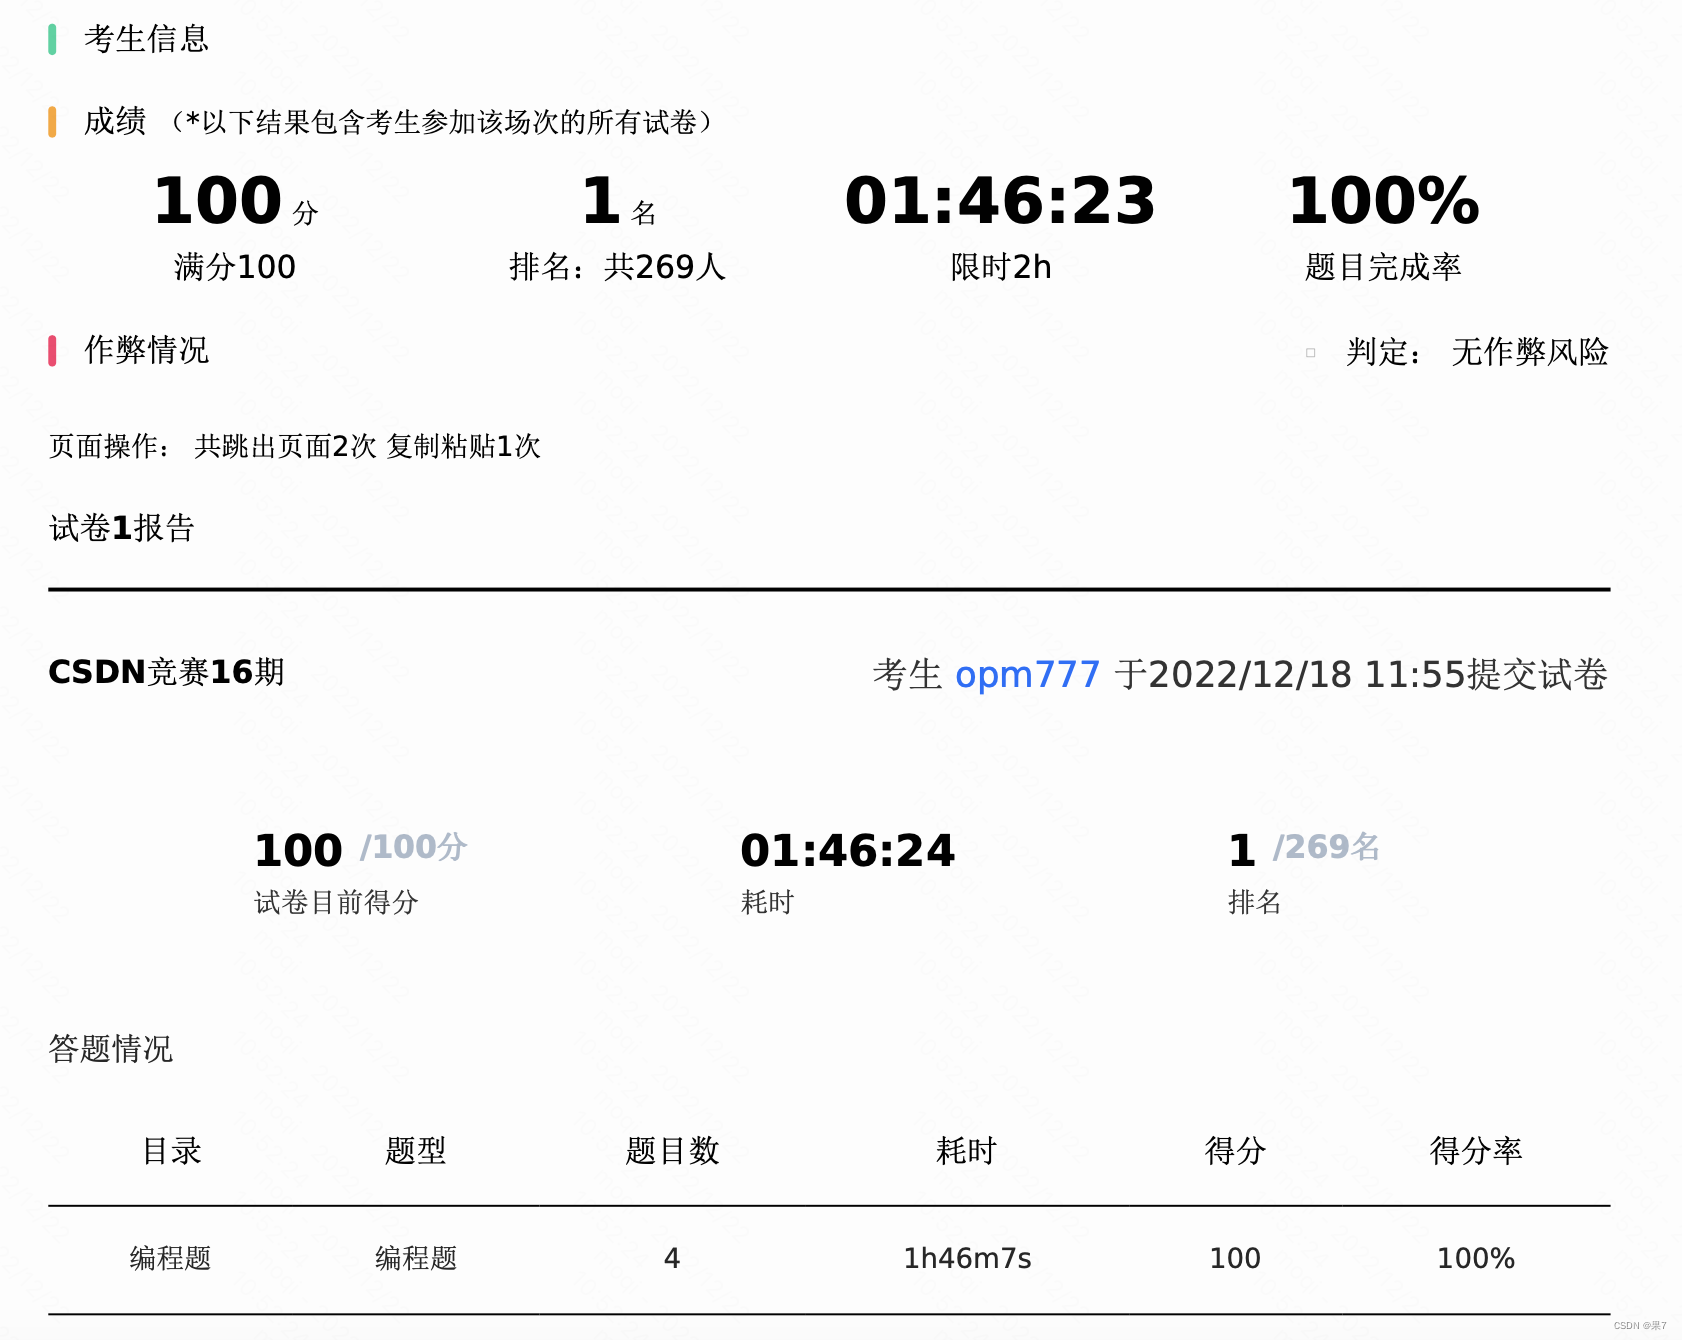Screen dimensions: 1682x1340
Task: Click the 编程题 cell in 目录 column
Action: 170,1258
